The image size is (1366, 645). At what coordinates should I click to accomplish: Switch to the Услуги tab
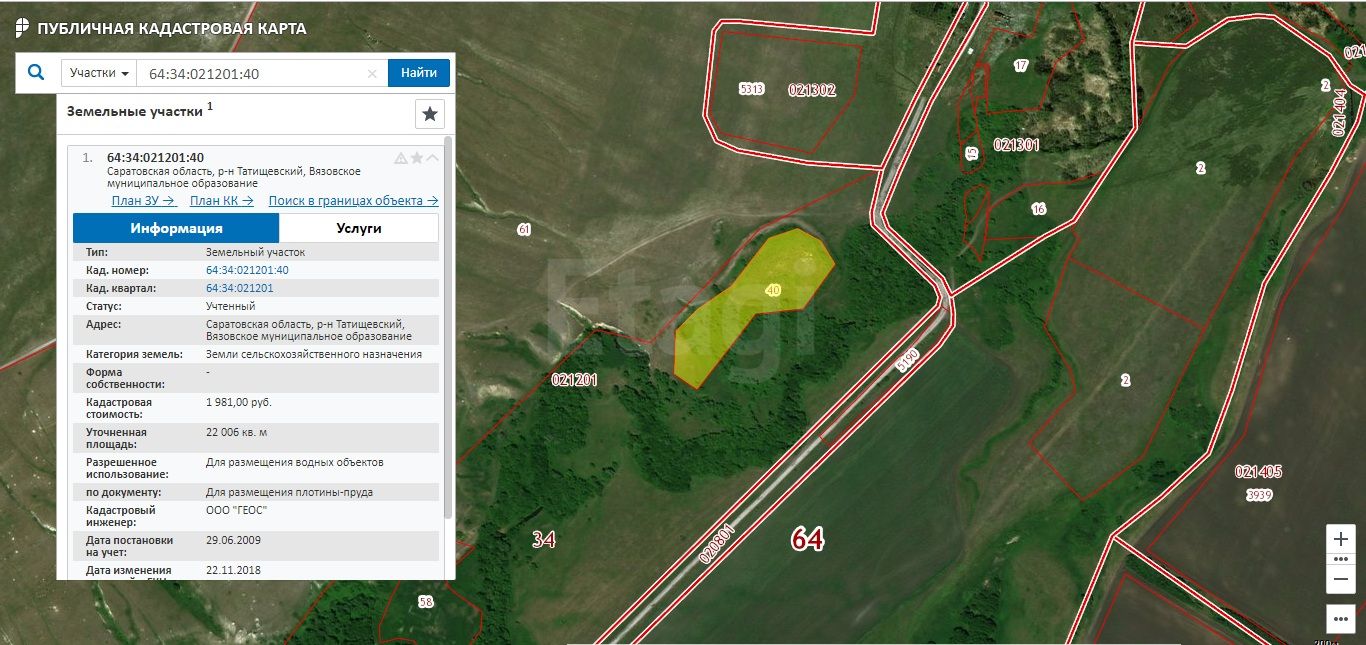tap(359, 228)
